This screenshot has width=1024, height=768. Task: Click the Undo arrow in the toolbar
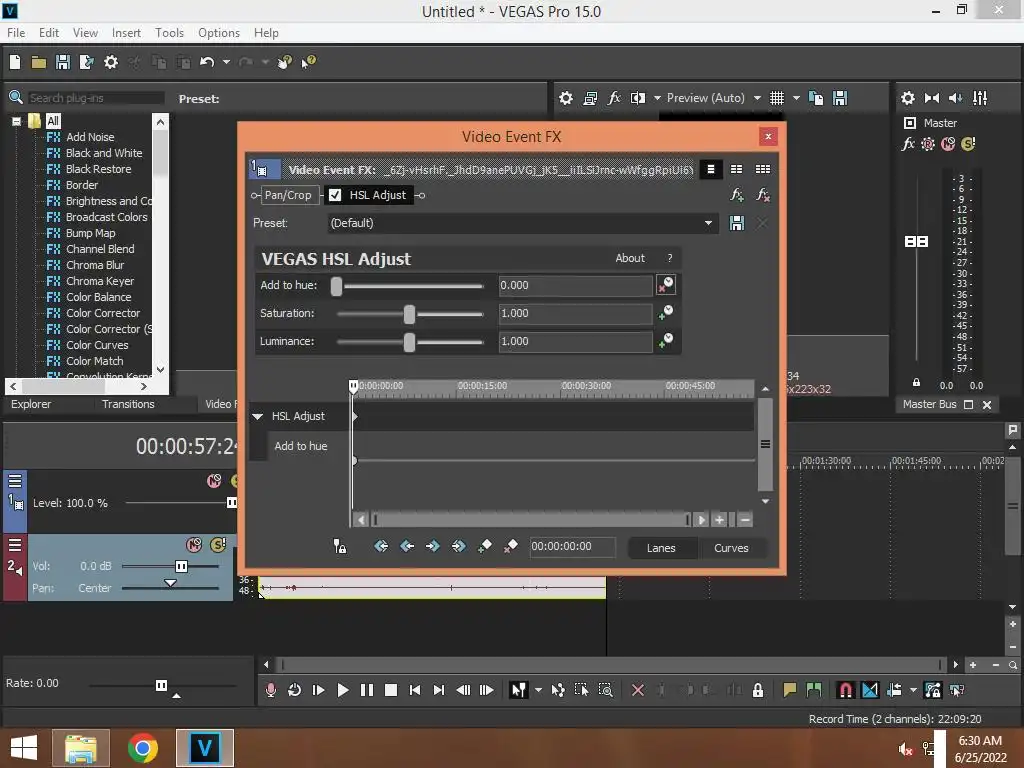pyautogui.click(x=207, y=62)
